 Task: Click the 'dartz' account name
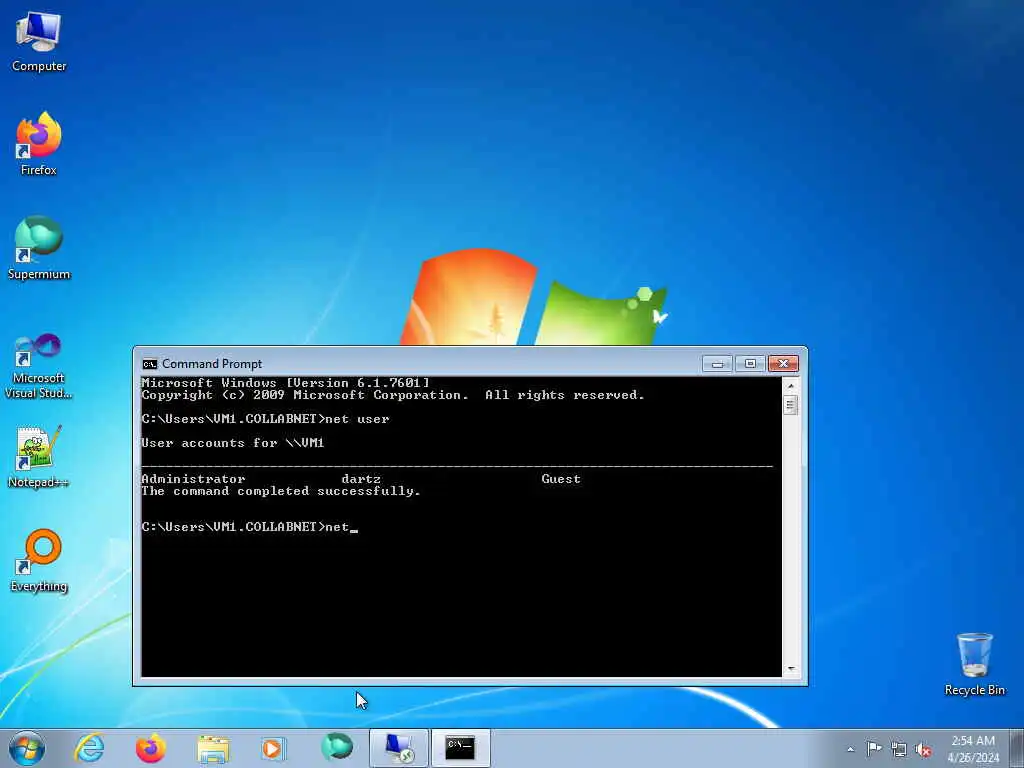coord(360,479)
